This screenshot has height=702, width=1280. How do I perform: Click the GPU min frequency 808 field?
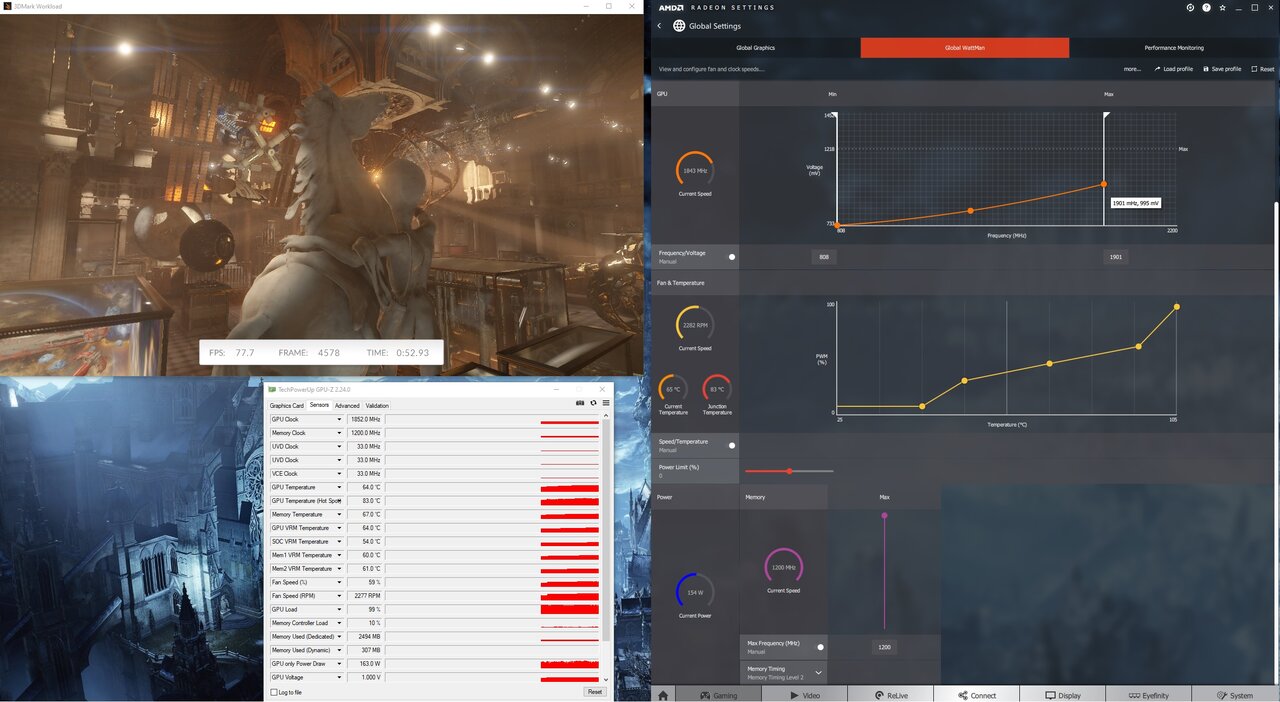[x=824, y=257]
